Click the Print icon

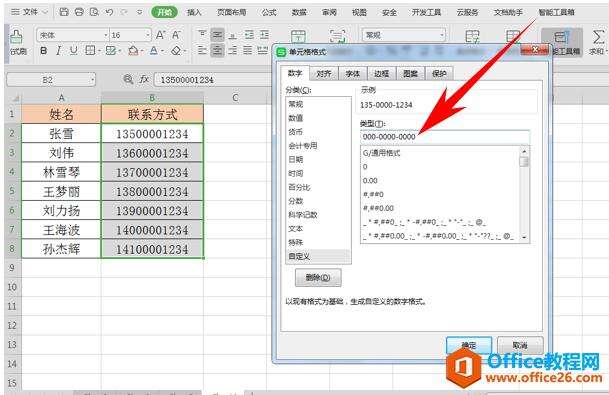(79, 12)
